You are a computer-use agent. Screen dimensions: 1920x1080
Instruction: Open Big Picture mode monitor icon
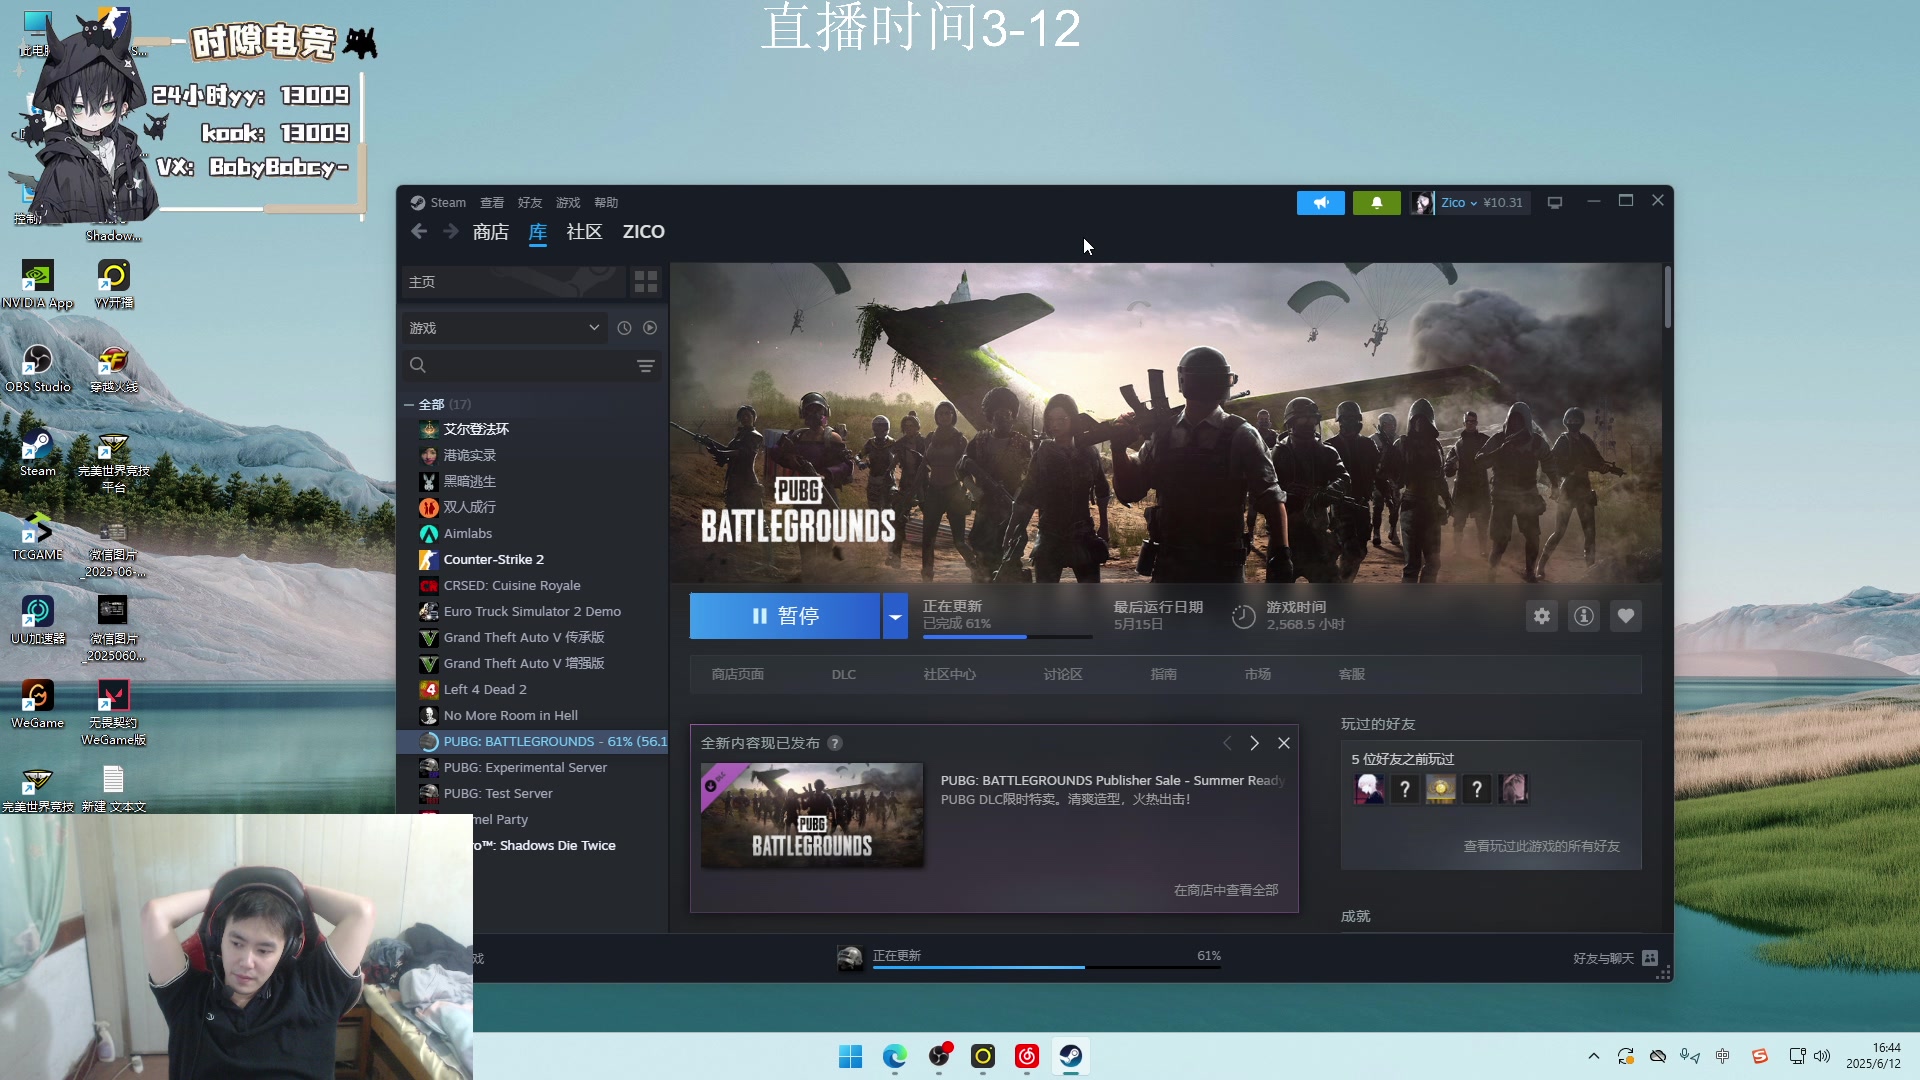point(1555,203)
